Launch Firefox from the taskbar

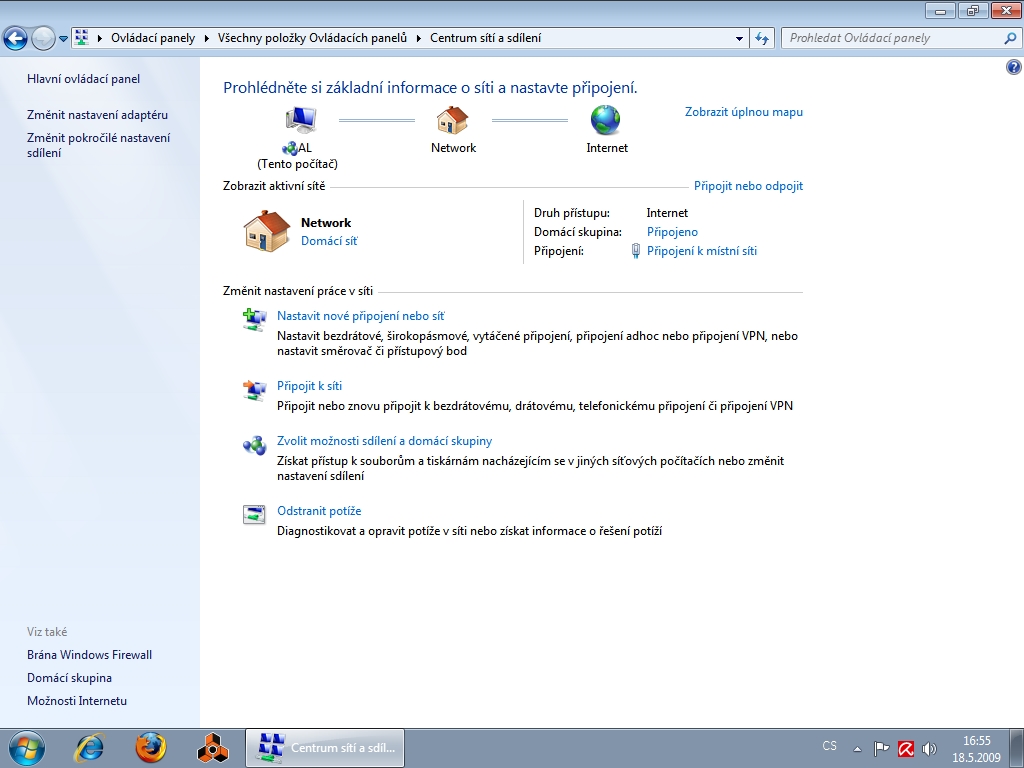tap(151, 748)
